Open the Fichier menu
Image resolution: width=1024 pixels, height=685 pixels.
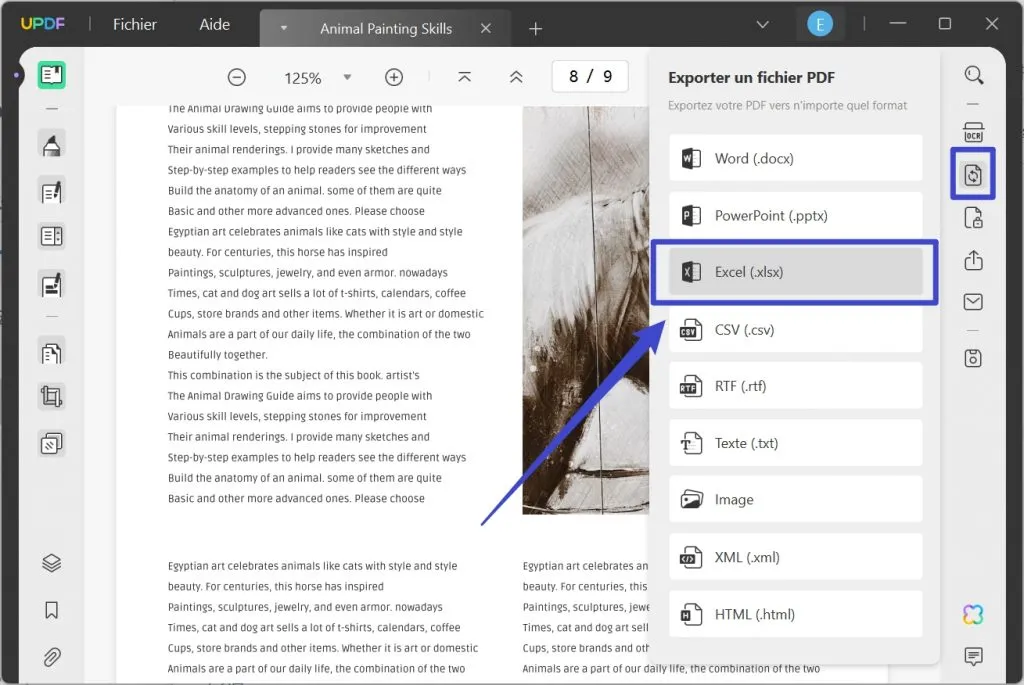click(134, 24)
